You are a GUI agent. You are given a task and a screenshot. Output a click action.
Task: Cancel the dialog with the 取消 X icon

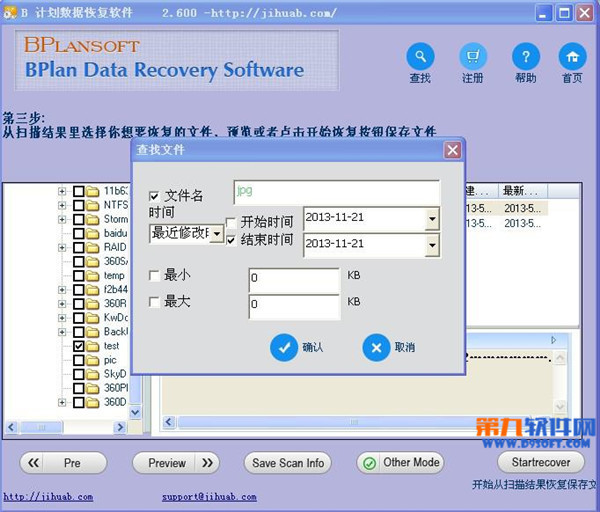click(x=375, y=347)
